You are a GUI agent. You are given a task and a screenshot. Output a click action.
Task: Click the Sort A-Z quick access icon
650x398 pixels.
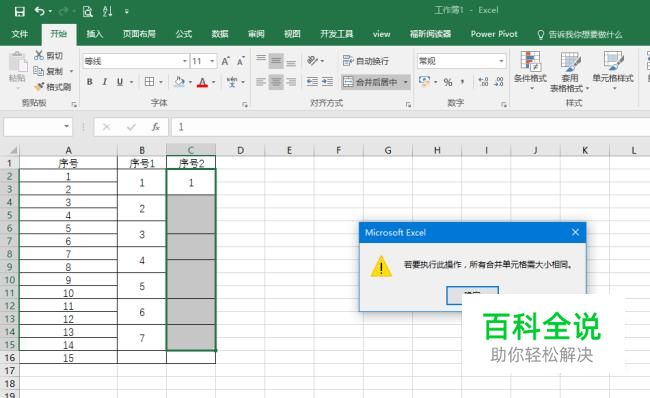point(107,11)
